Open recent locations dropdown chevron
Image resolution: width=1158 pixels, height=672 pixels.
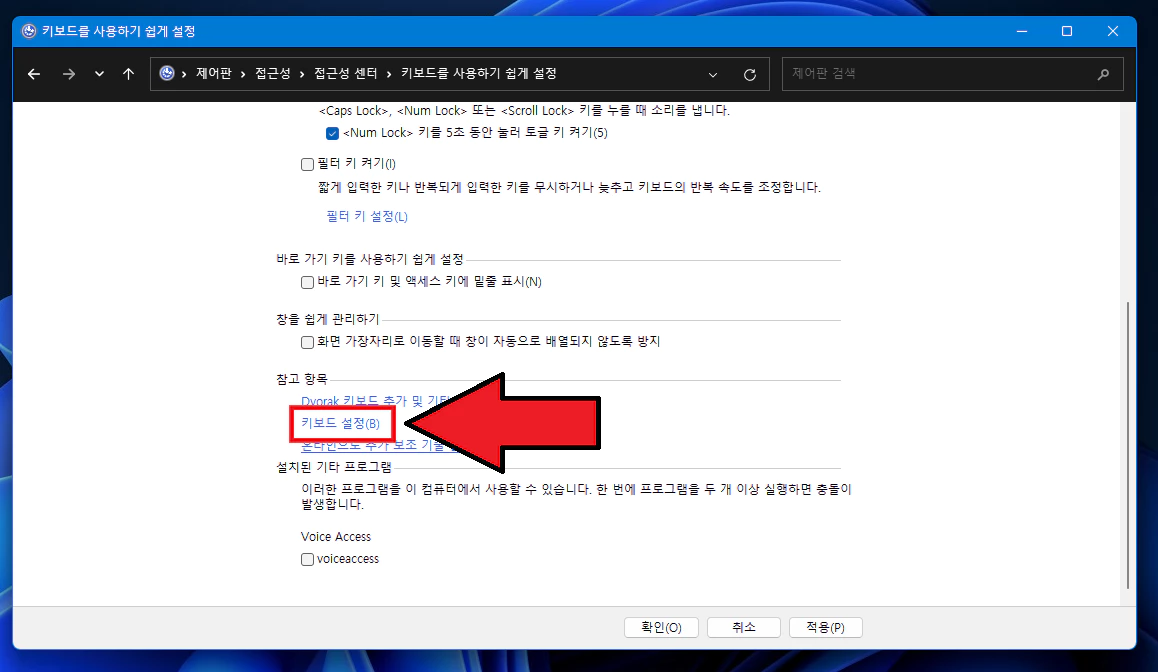tap(99, 74)
